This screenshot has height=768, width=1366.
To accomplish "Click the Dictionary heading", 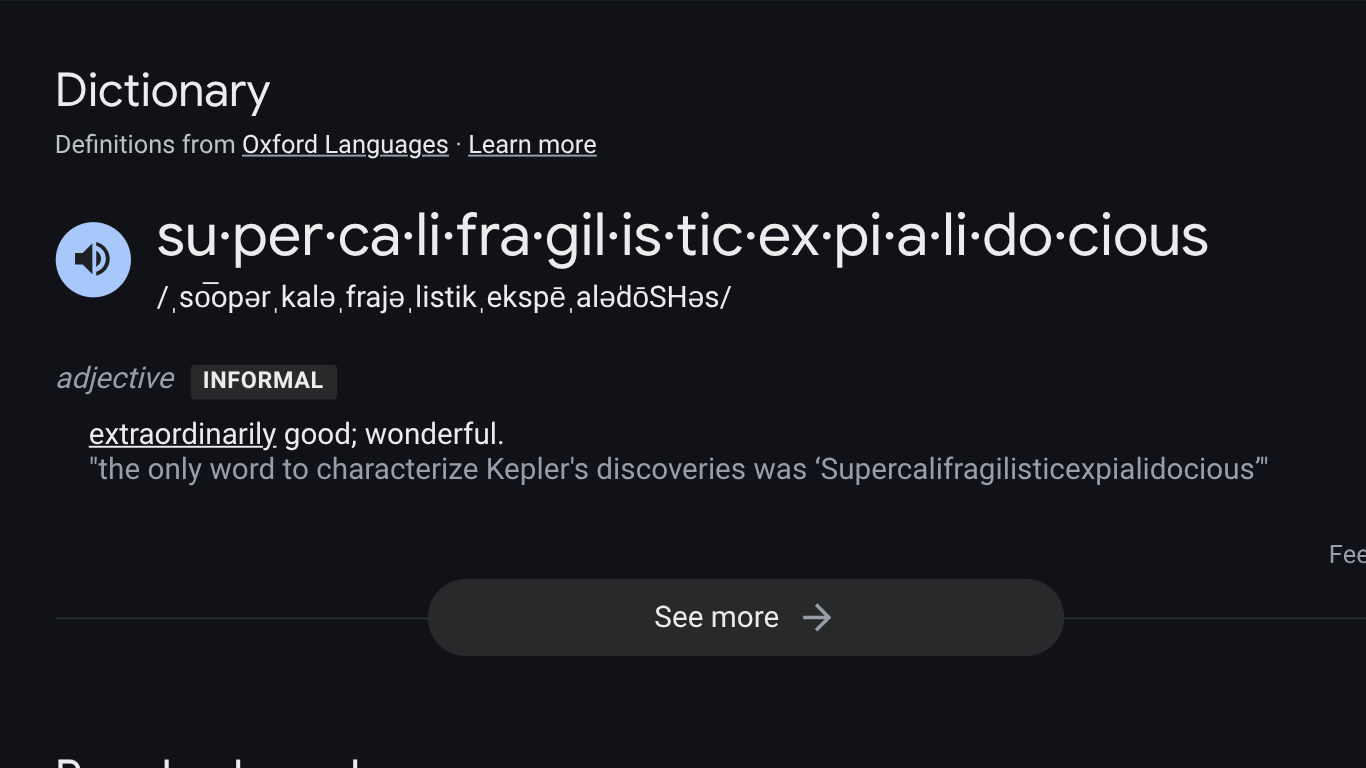I will pos(163,91).
